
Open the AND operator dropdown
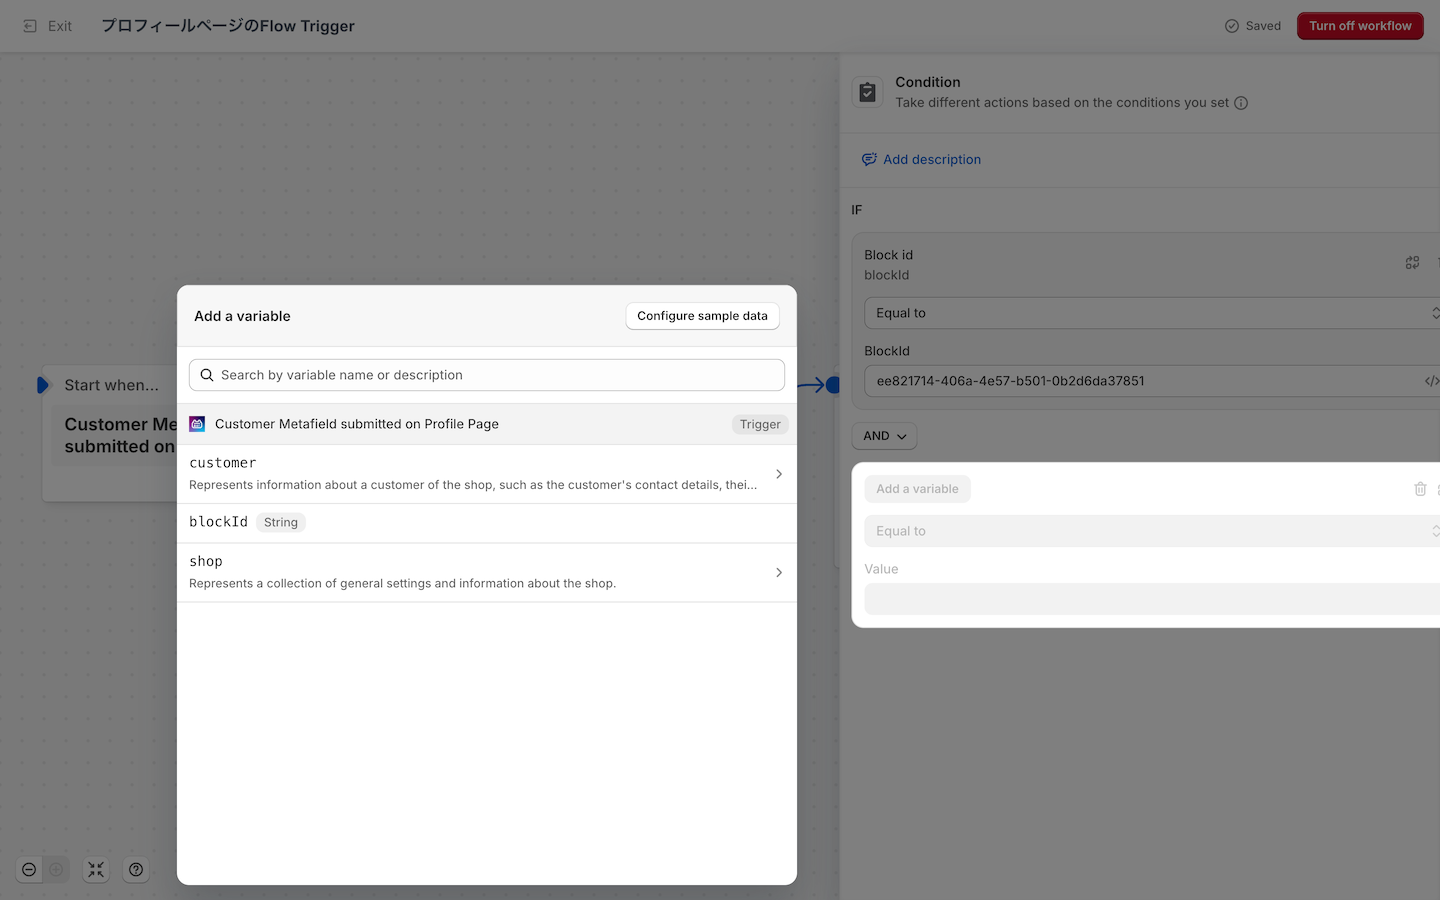coord(884,436)
